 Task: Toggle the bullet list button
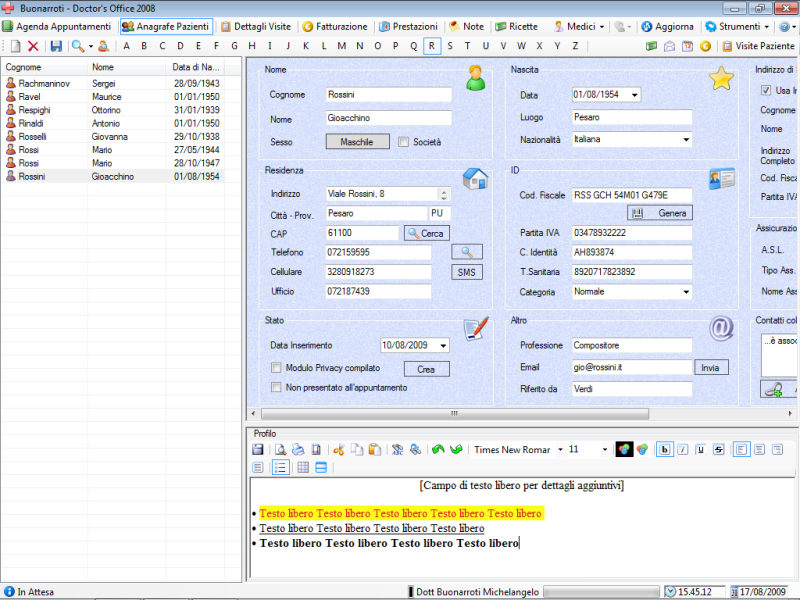(281, 467)
